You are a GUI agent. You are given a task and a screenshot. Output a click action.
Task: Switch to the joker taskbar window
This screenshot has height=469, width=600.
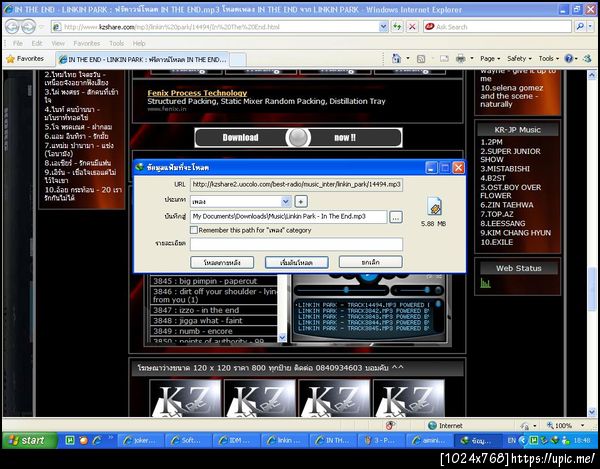[140, 440]
